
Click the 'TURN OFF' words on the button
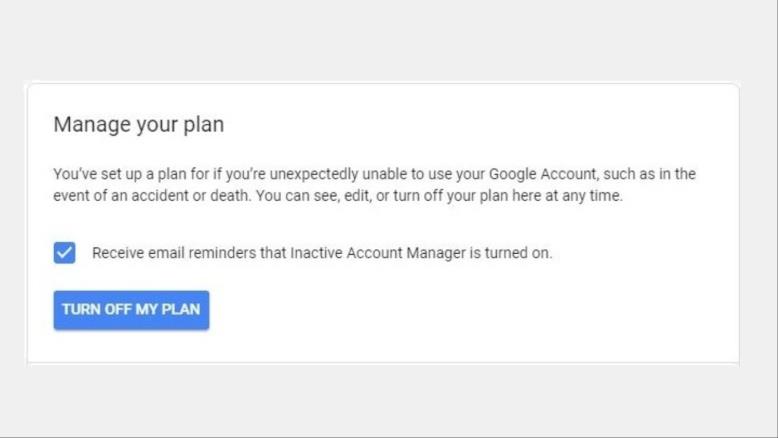96,310
